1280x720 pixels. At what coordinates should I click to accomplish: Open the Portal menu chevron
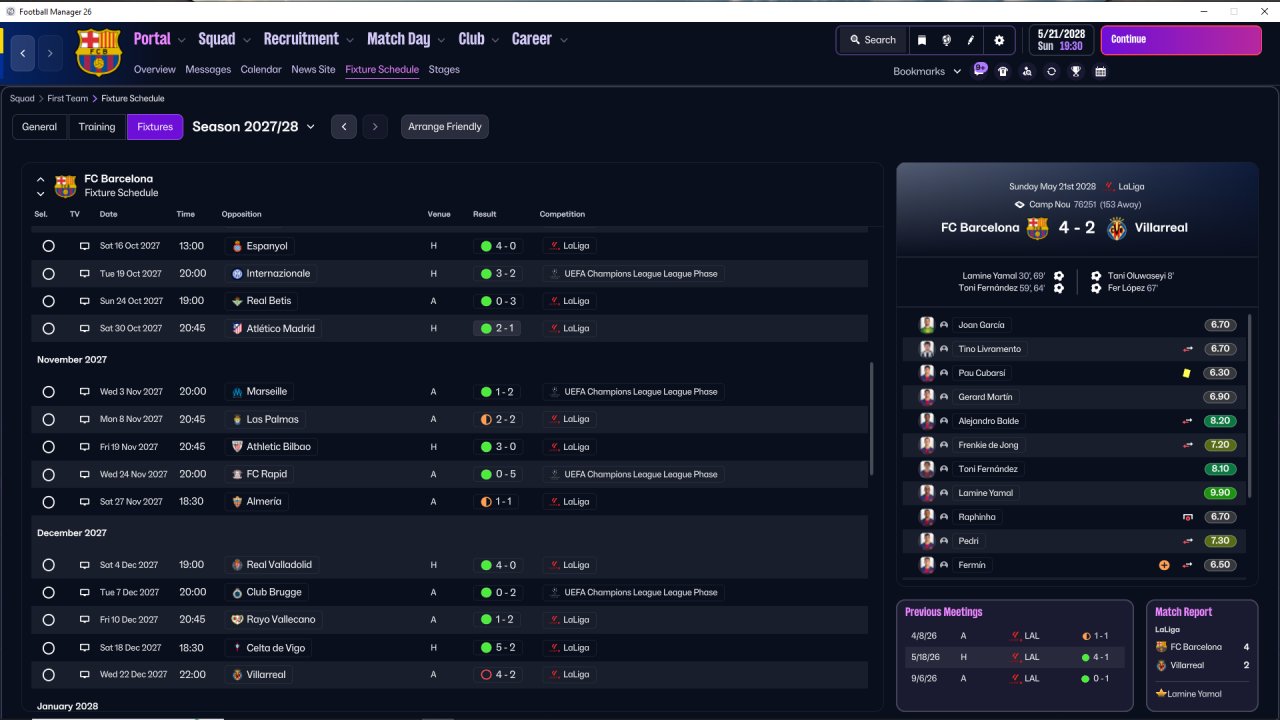coord(181,40)
